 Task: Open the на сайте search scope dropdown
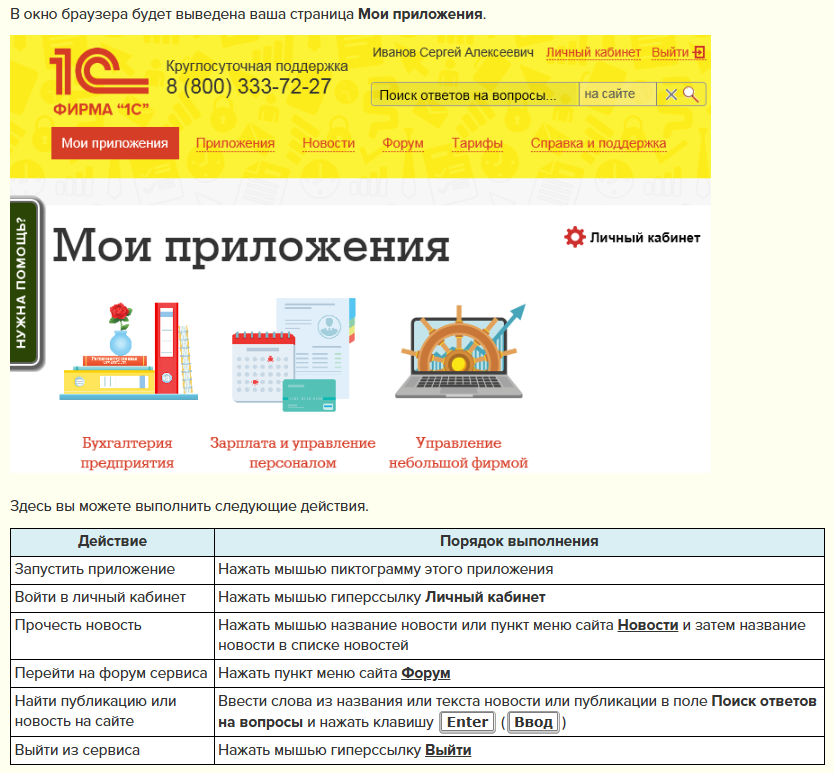point(617,94)
